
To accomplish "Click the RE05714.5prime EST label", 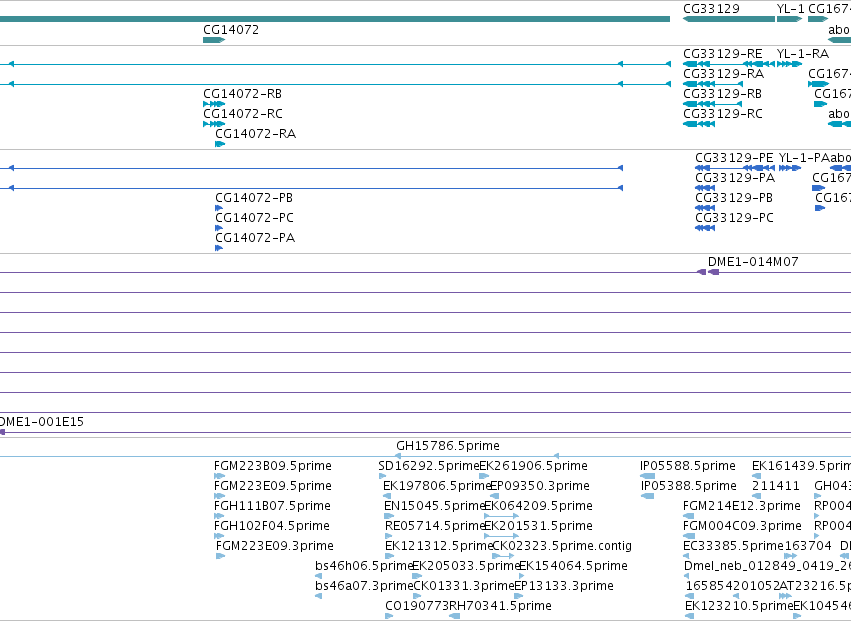I will pos(435,526).
